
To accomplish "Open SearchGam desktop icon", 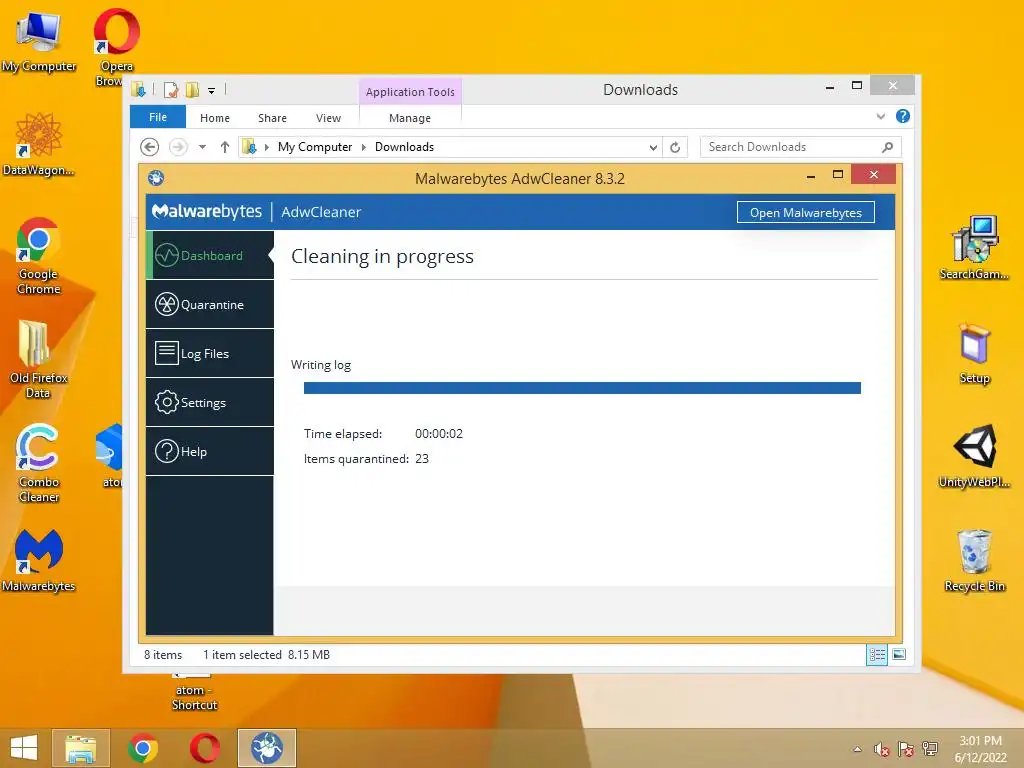I will point(974,248).
